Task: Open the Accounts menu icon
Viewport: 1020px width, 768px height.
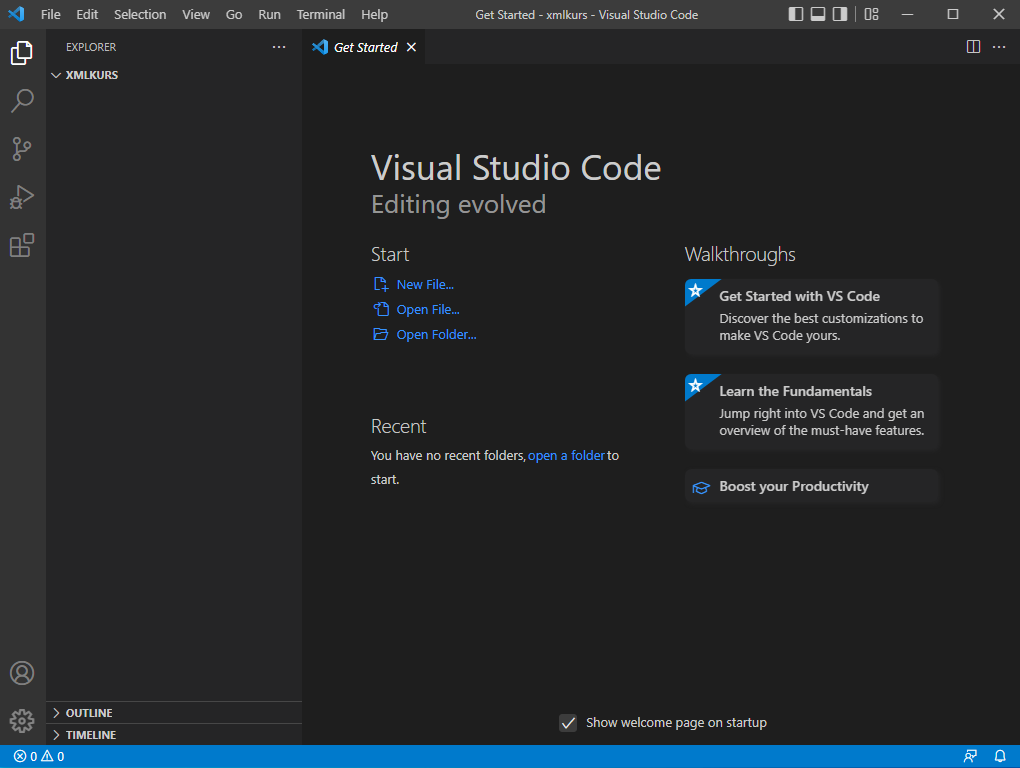Action: click(x=22, y=673)
